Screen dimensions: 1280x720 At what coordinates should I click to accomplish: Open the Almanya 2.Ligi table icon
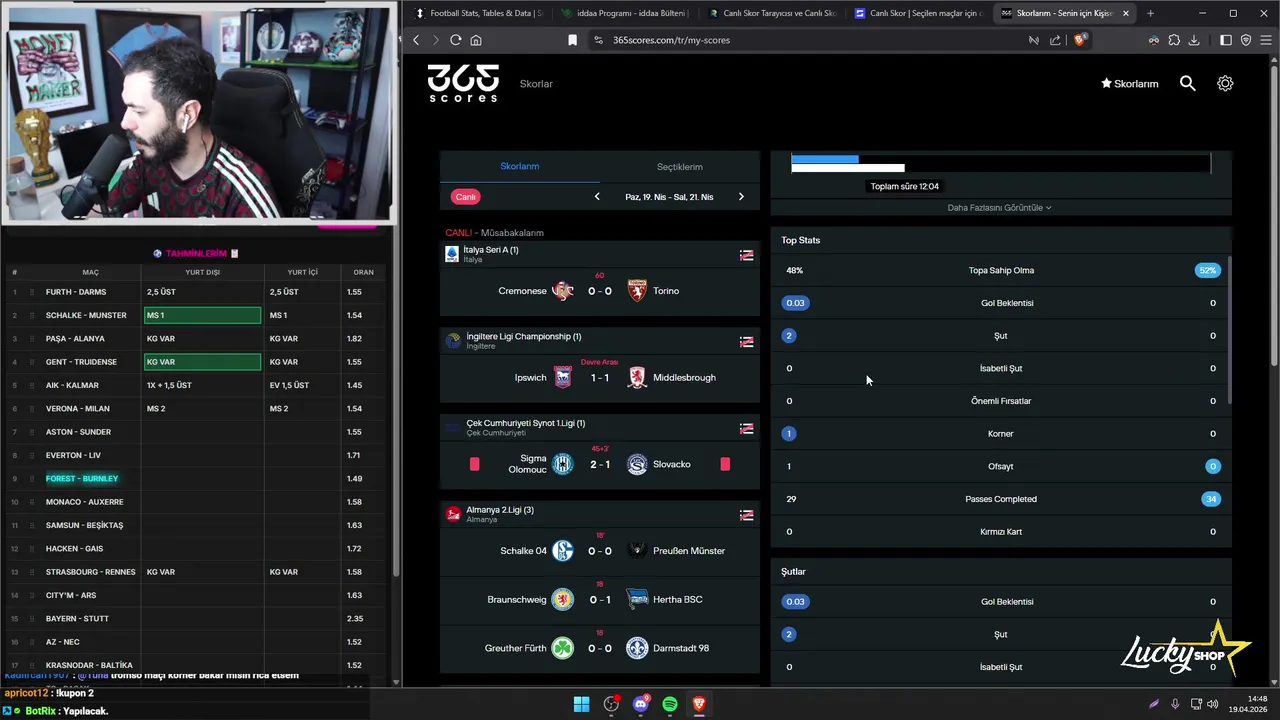(x=746, y=515)
